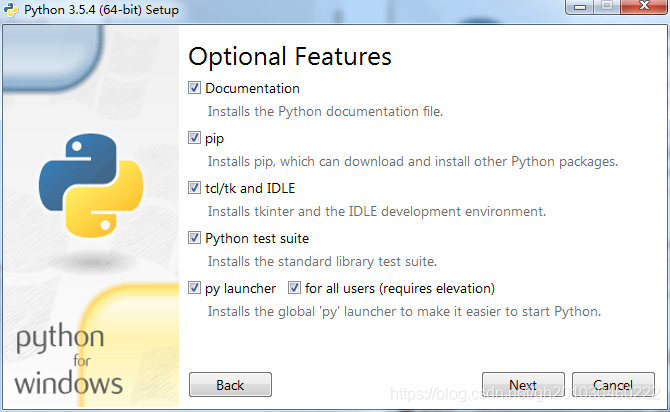Click the window title 'Python 3.5.4 (64-bit) Setup'

coord(101,10)
